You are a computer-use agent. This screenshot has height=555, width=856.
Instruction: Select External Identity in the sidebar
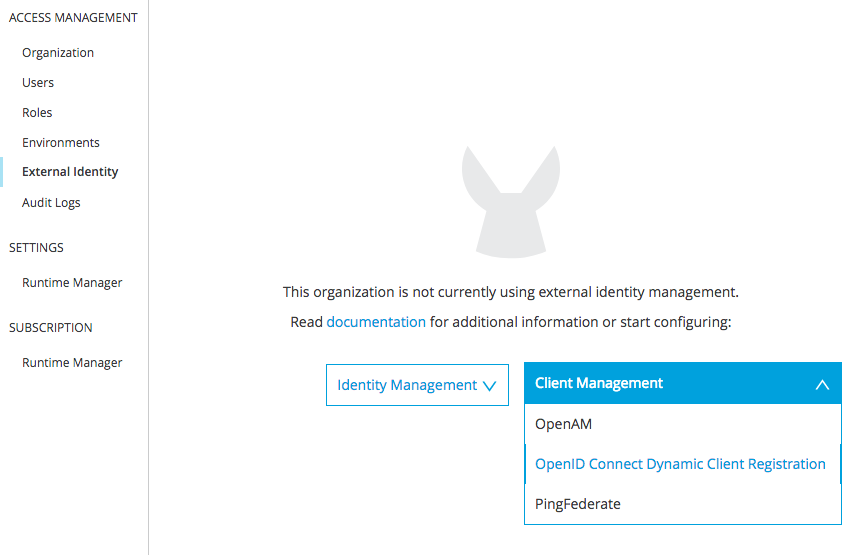tap(70, 172)
